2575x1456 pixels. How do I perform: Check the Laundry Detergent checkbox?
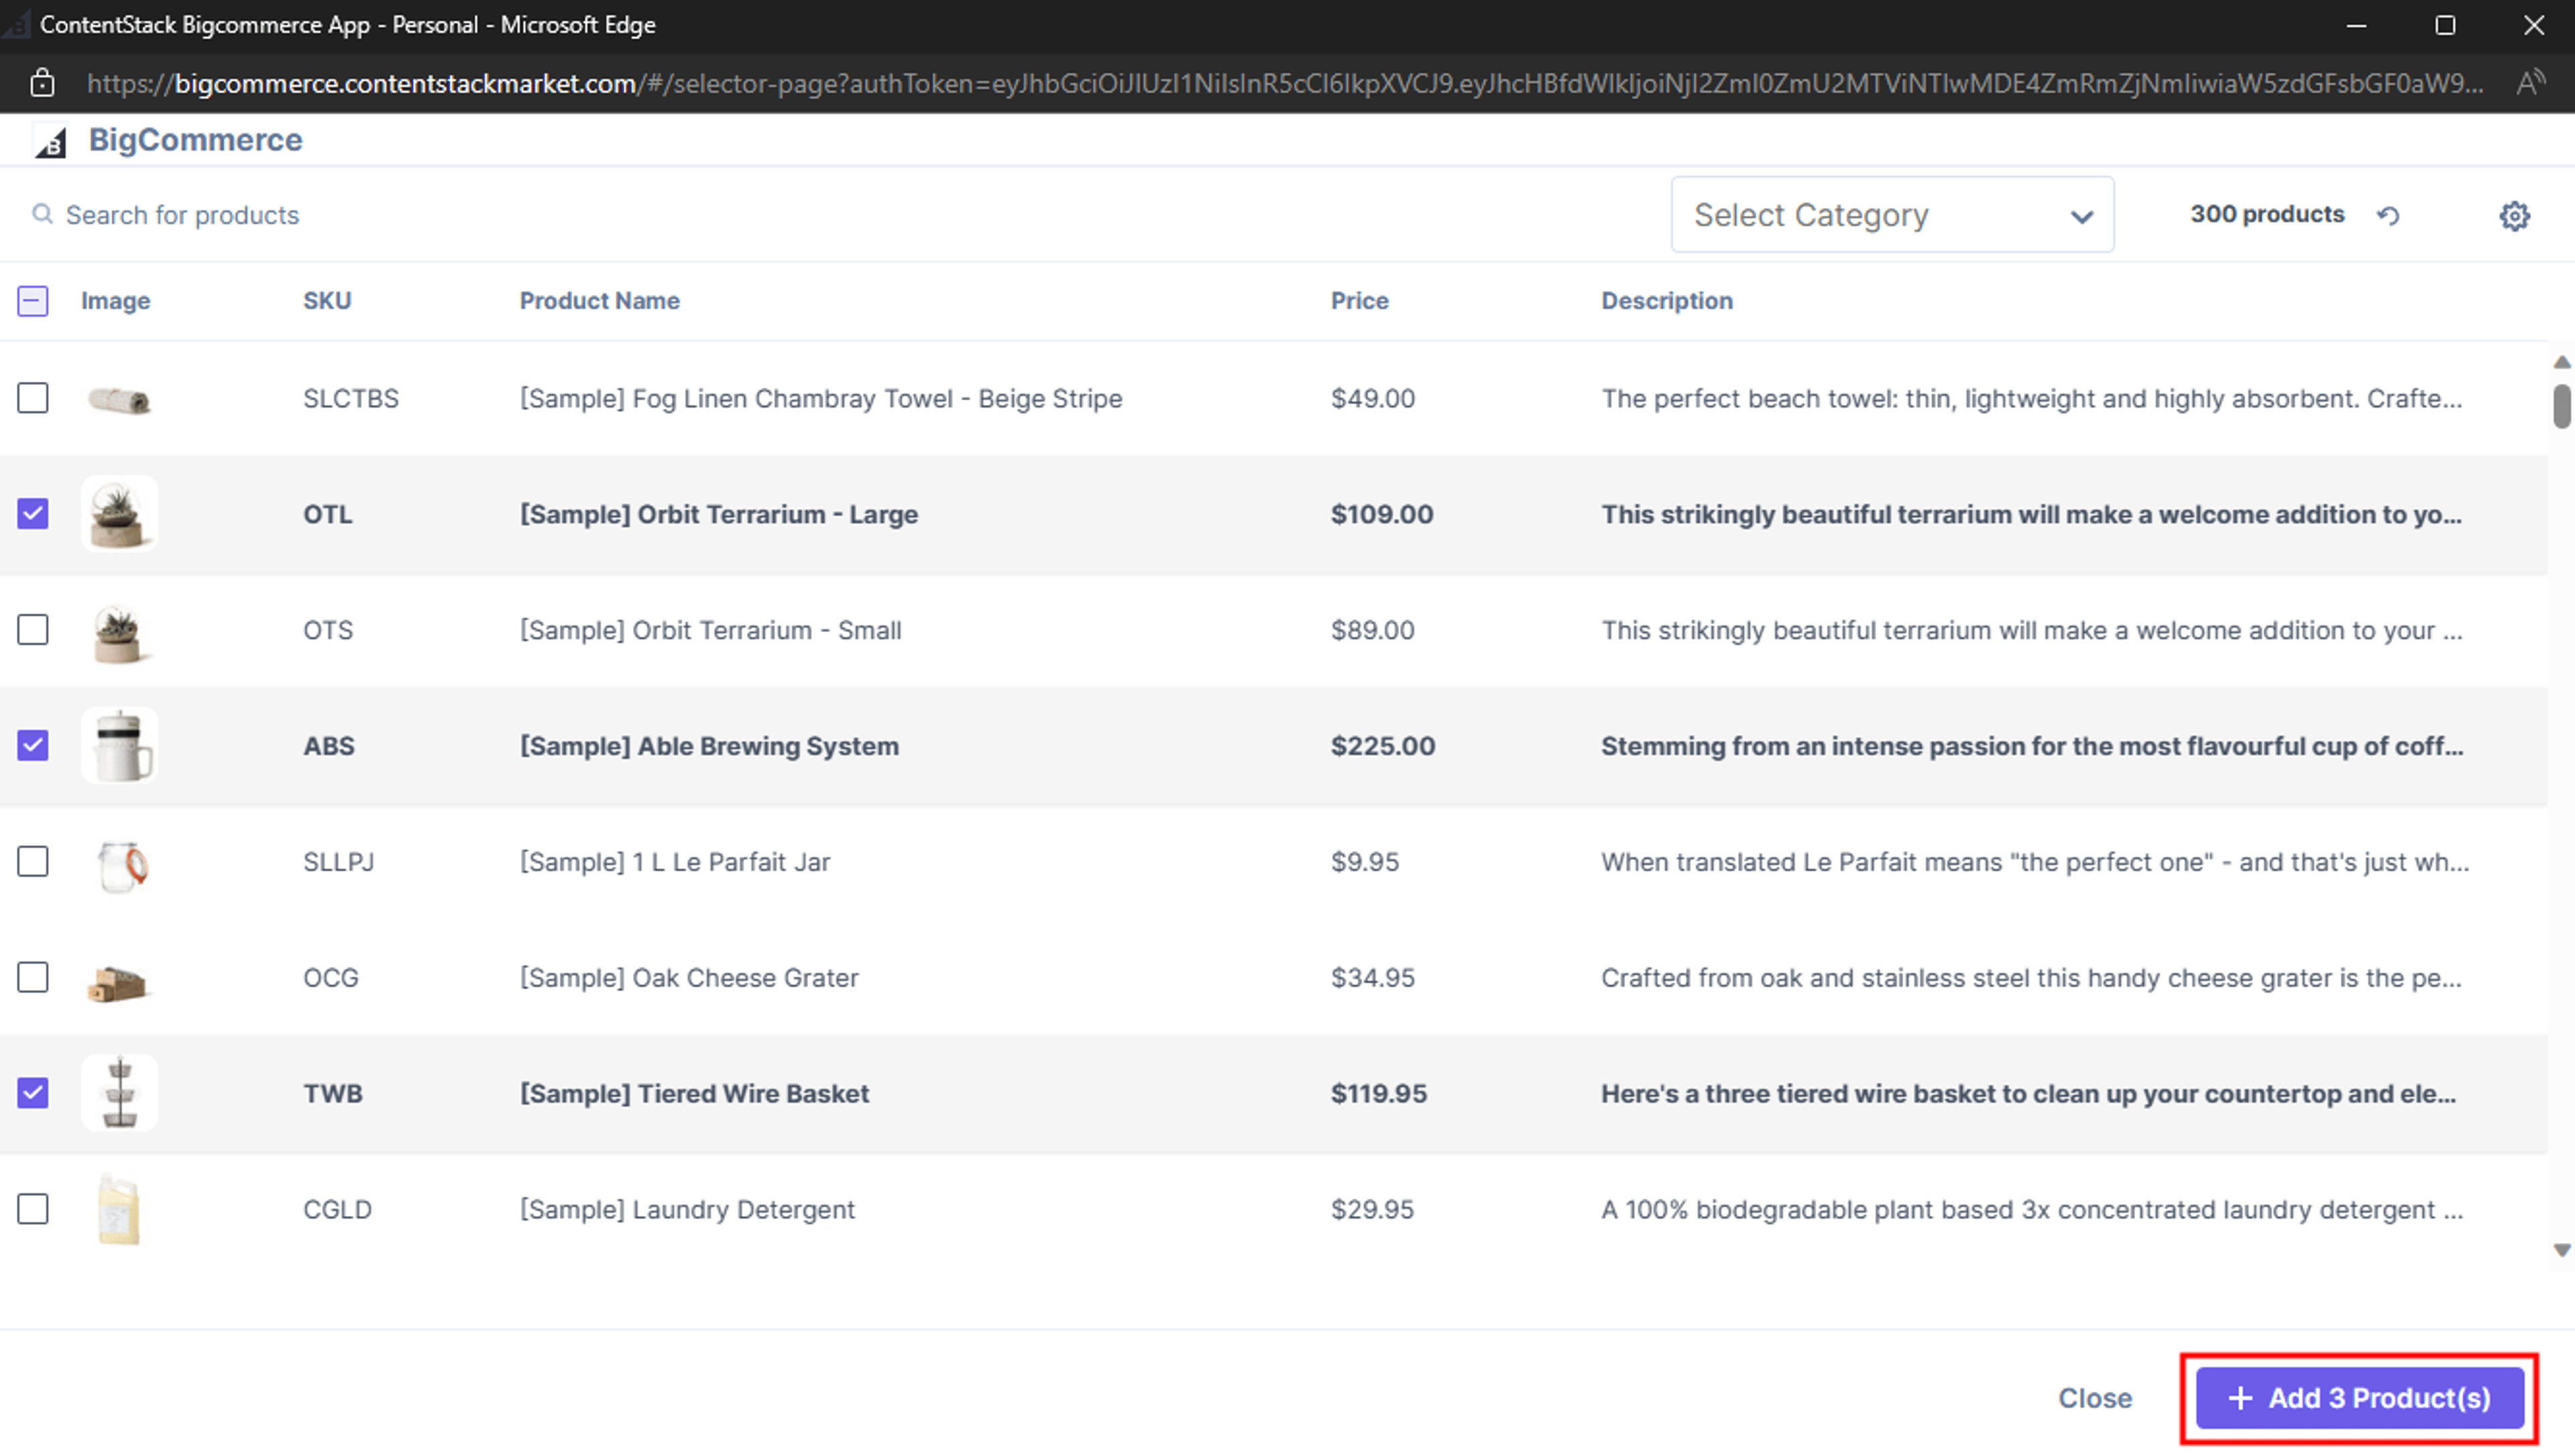pyautogui.click(x=33, y=1209)
